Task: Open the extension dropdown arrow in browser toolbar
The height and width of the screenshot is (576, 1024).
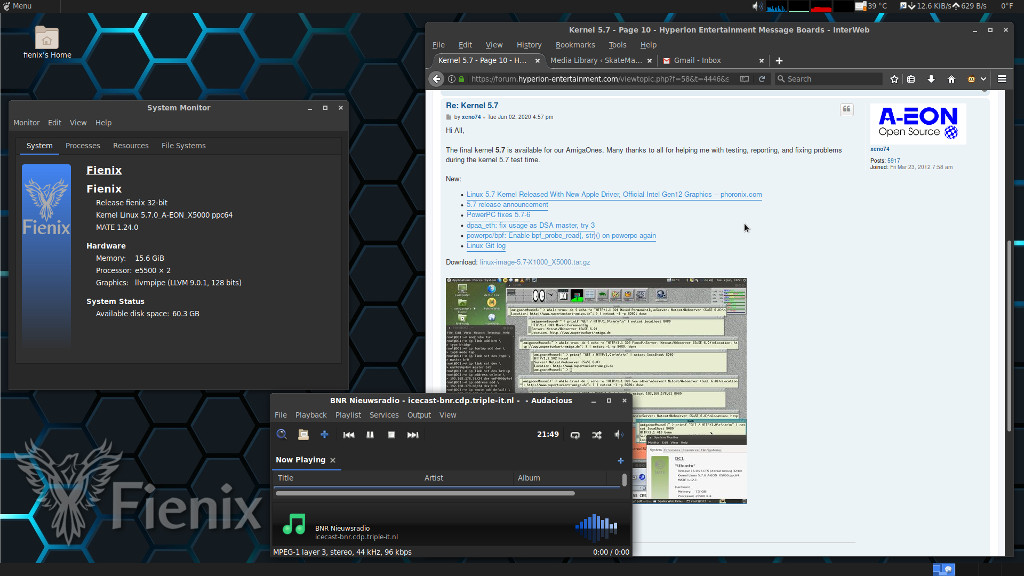Action: 984,79
